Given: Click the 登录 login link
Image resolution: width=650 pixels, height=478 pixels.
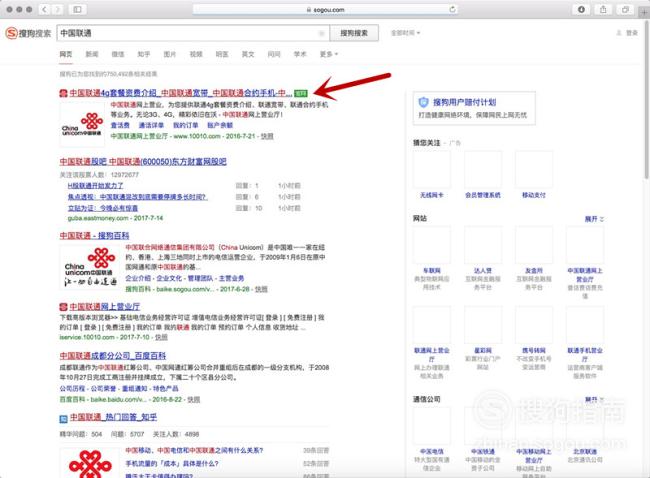Looking at the screenshot, I should point(632,33).
